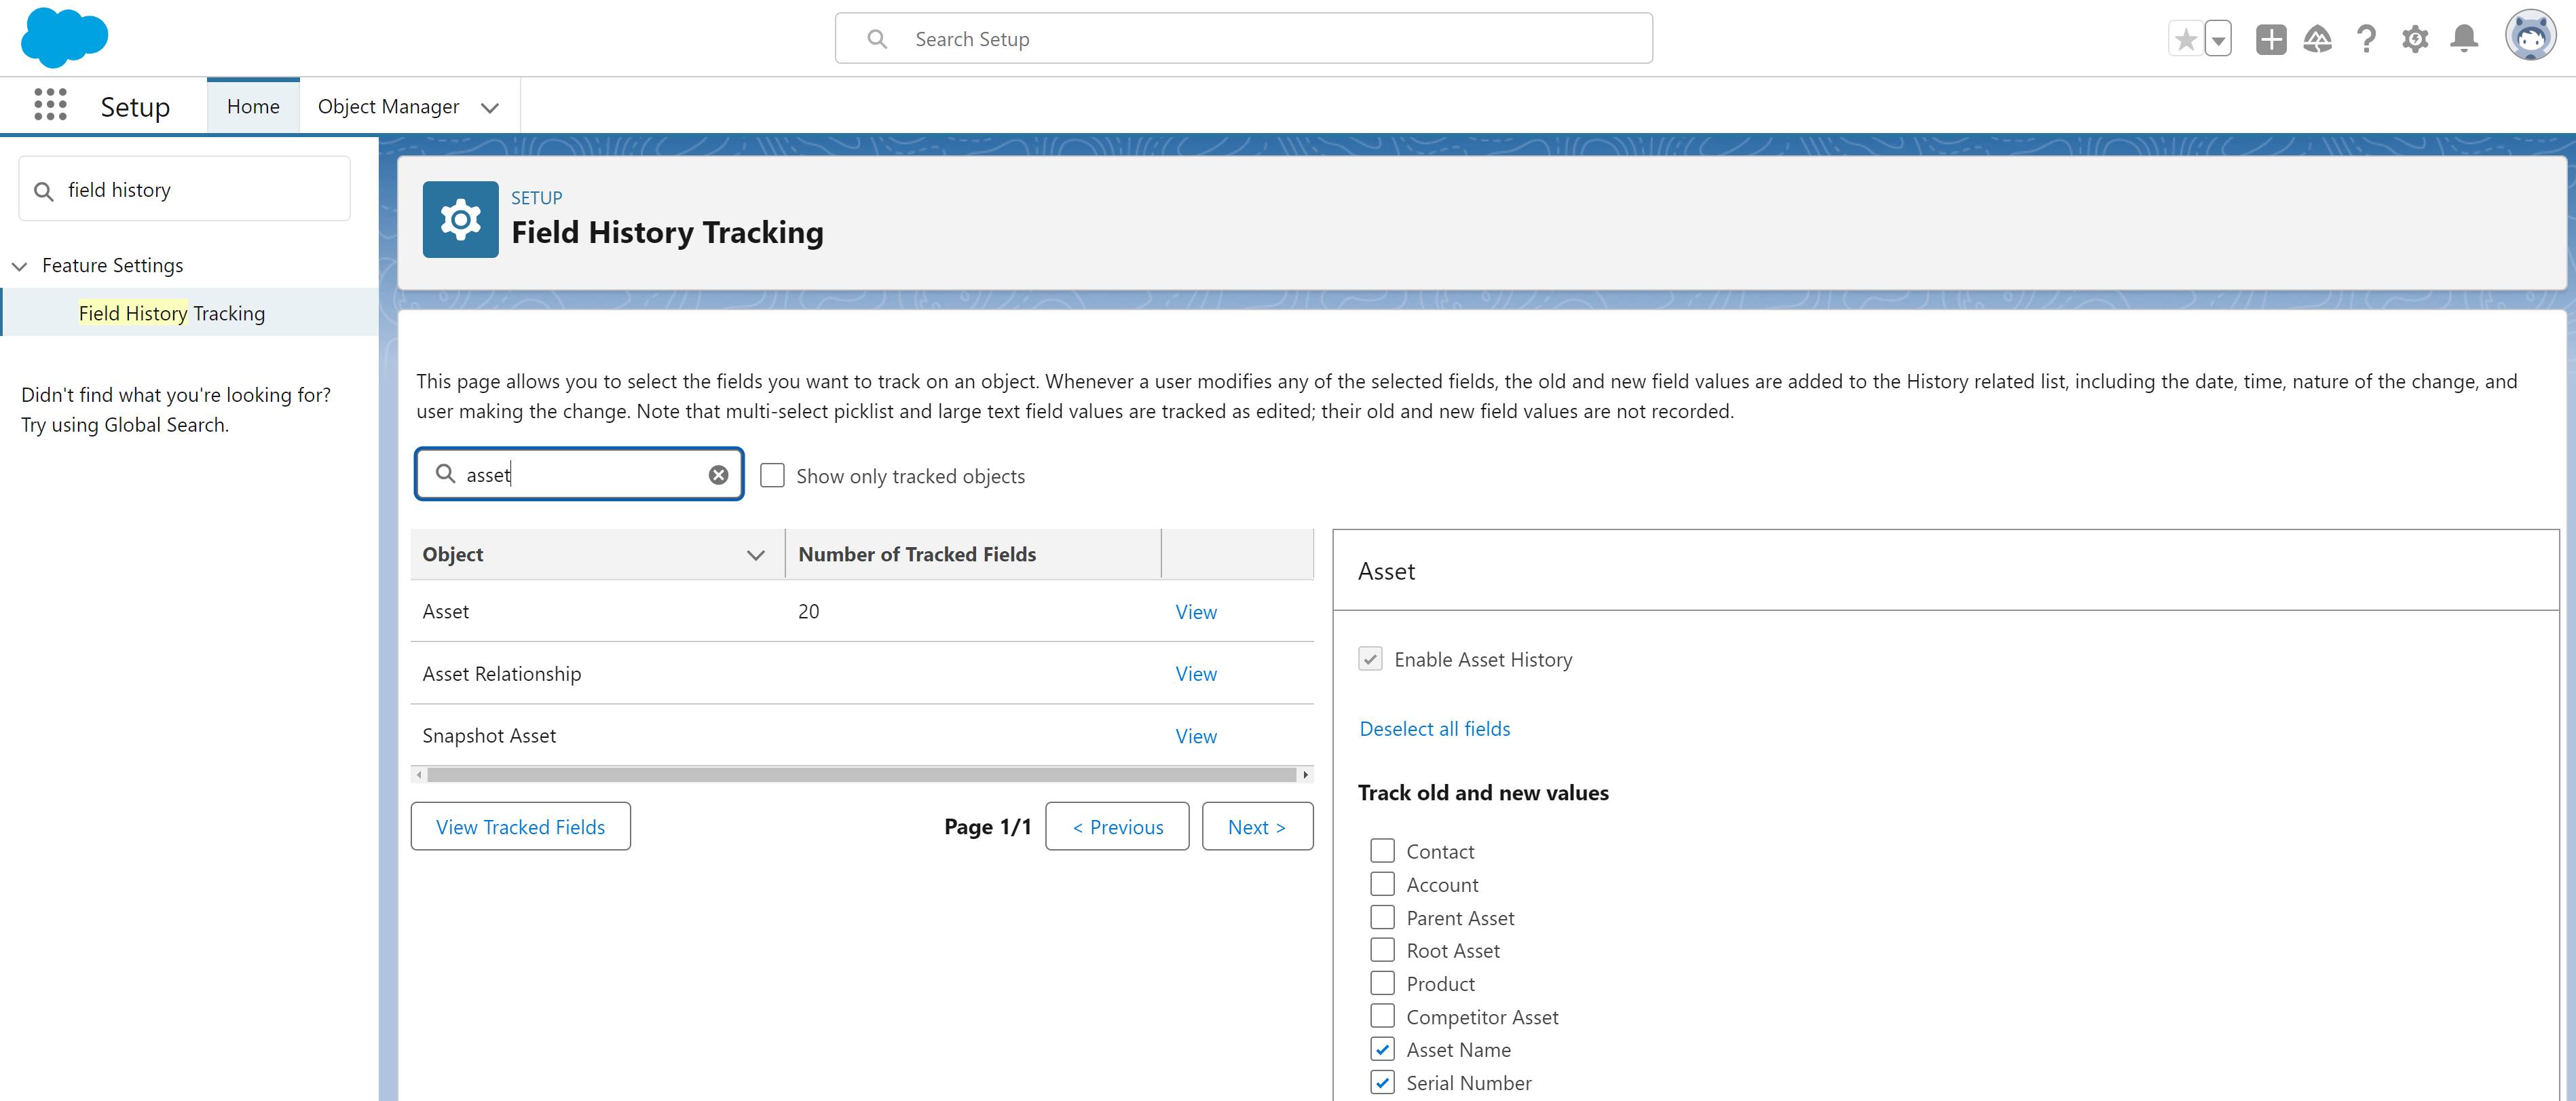Click the Track old and new values heading
The height and width of the screenshot is (1101, 2576).
pos(1483,793)
